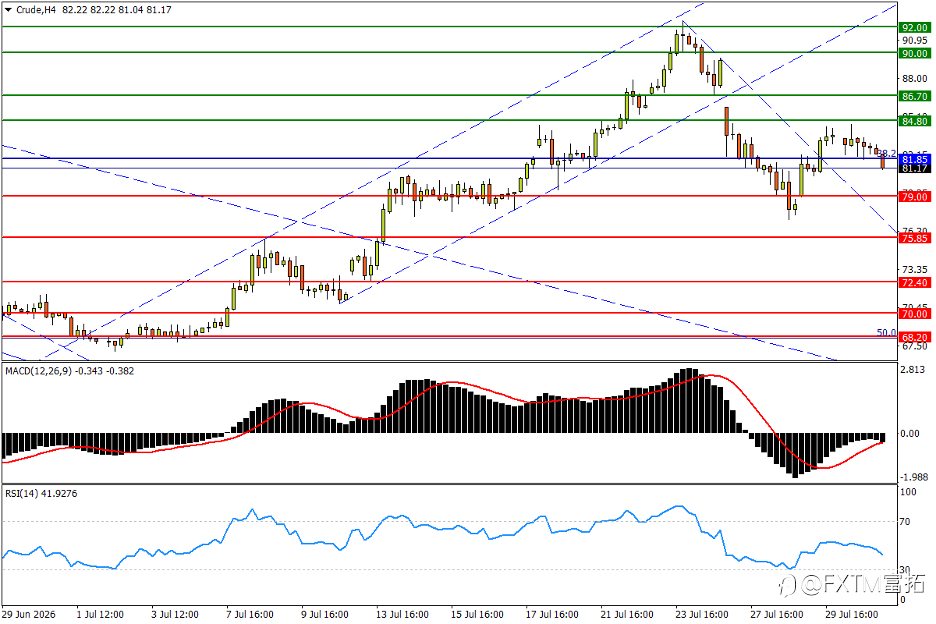Click the 2.813 MACD scale value
The width and height of the screenshot is (936, 624).
(913, 370)
